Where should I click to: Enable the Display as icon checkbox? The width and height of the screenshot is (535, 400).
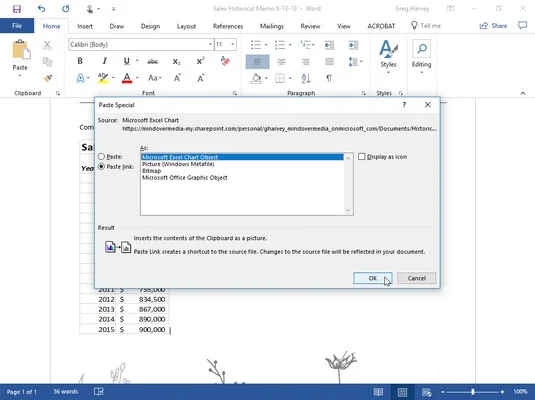tap(362, 157)
